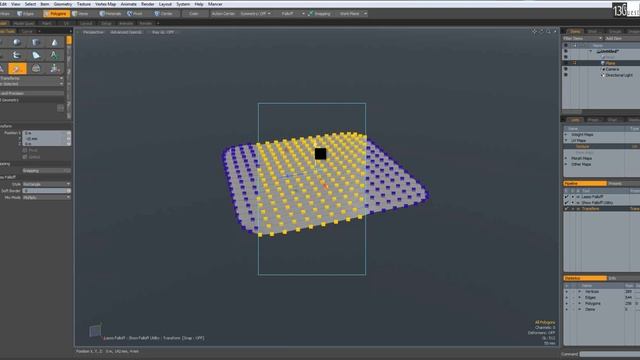Select the Camera item in list

tap(612, 69)
